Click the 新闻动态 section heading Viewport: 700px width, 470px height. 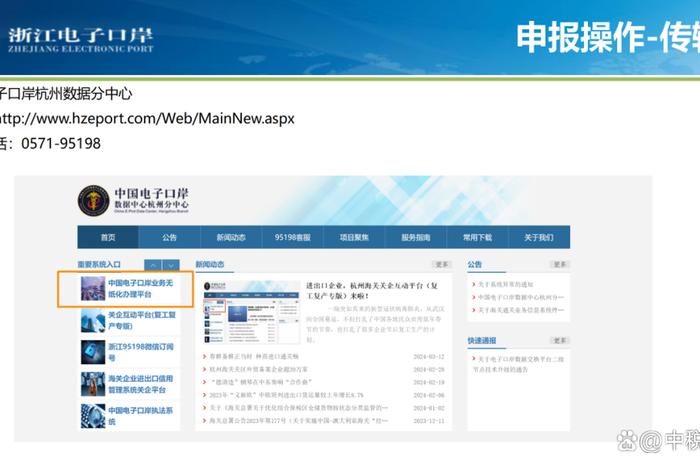pyautogui.click(x=210, y=264)
